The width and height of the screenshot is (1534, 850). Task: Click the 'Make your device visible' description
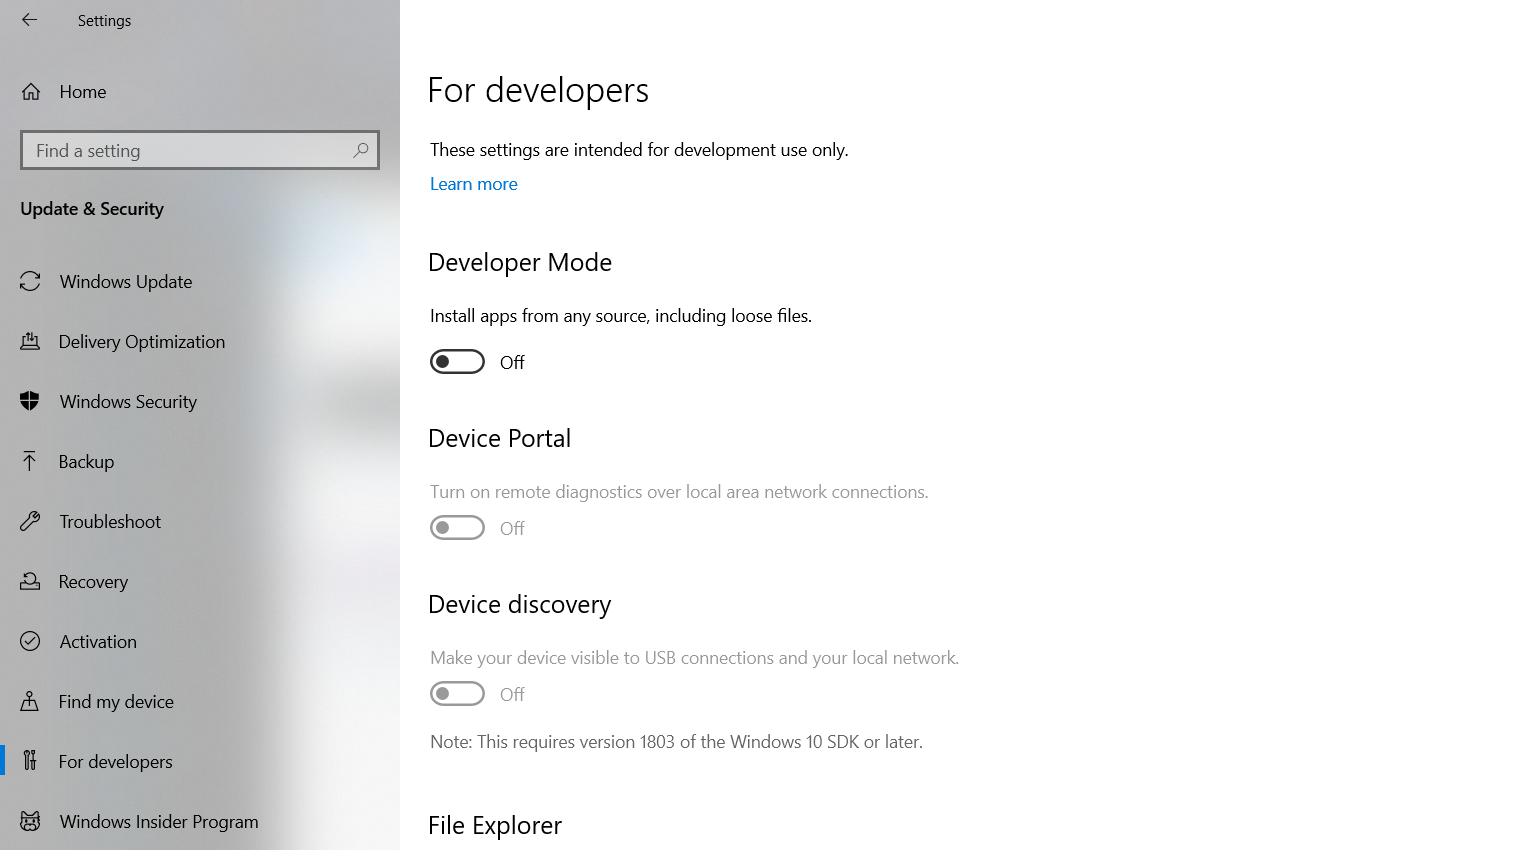(x=694, y=658)
